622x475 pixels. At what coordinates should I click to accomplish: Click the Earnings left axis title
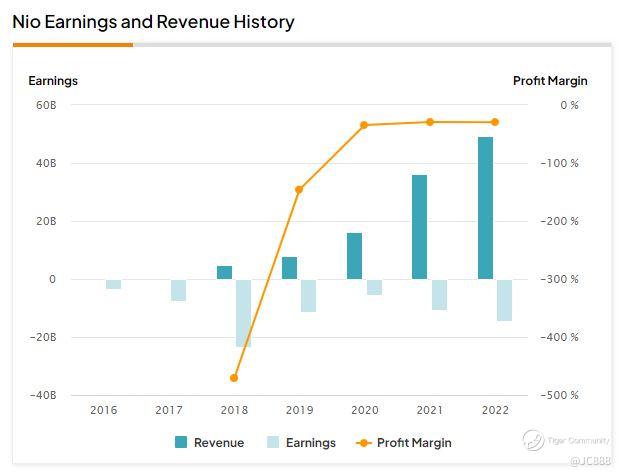tap(53, 81)
